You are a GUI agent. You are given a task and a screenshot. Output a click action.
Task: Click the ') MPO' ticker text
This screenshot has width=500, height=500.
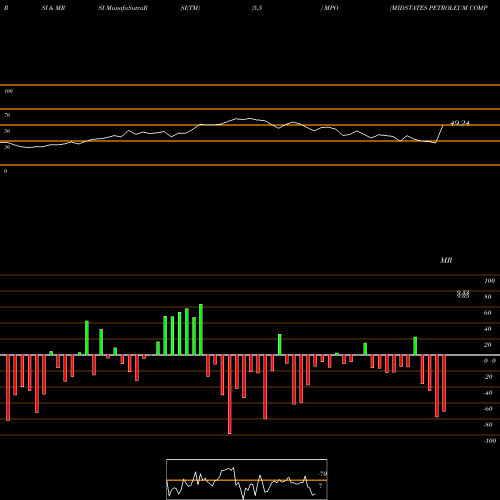click(x=329, y=8)
